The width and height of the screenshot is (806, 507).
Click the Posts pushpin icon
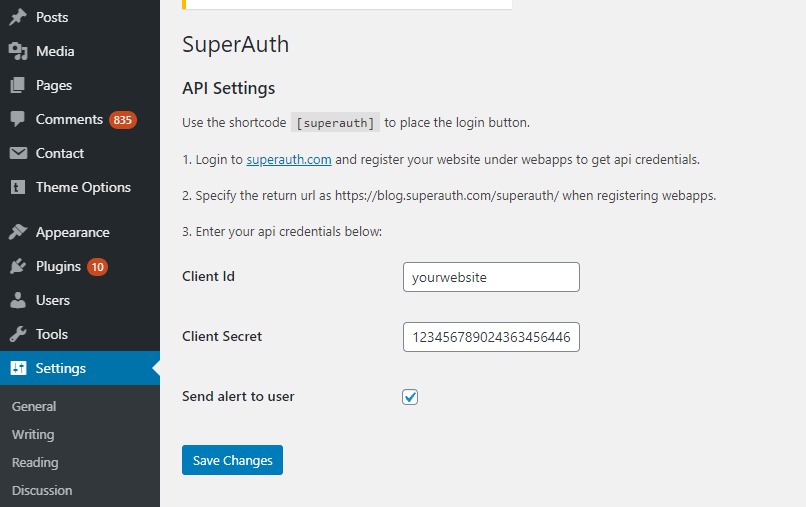pos(18,17)
